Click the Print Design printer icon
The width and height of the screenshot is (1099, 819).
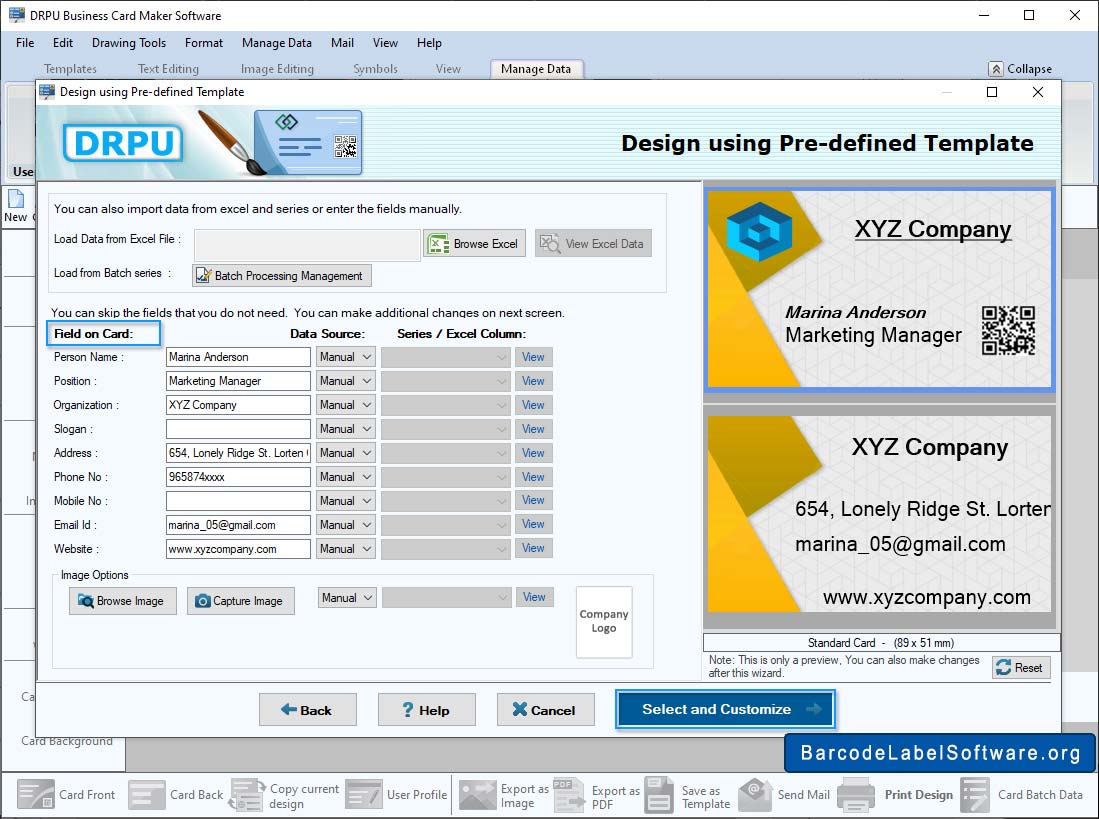pyautogui.click(x=856, y=794)
